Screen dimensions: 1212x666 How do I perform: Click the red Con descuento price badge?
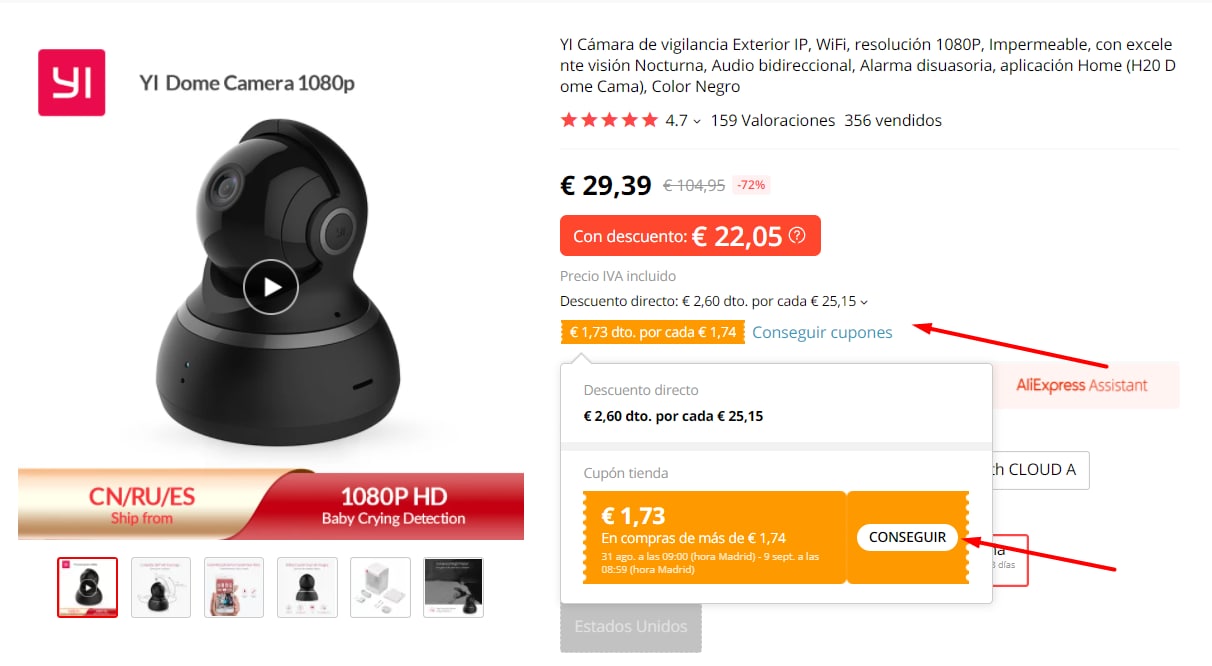(690, 236)
